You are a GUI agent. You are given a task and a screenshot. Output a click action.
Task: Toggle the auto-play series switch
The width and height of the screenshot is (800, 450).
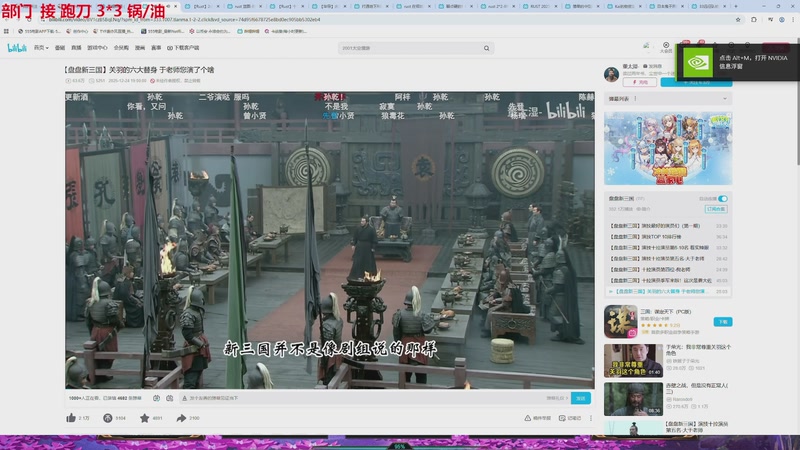(x=723, y=198)
